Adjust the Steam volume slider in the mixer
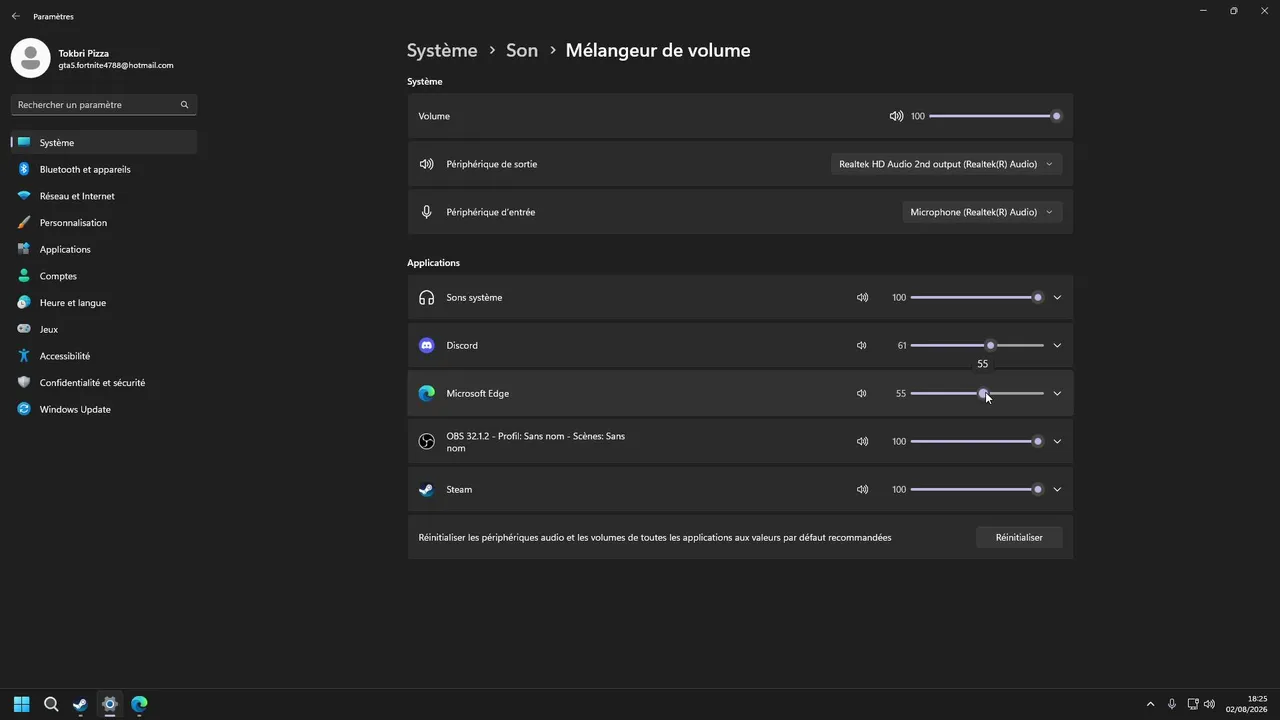This screenshot has height=720, width=1280. [x=977, y=489]
